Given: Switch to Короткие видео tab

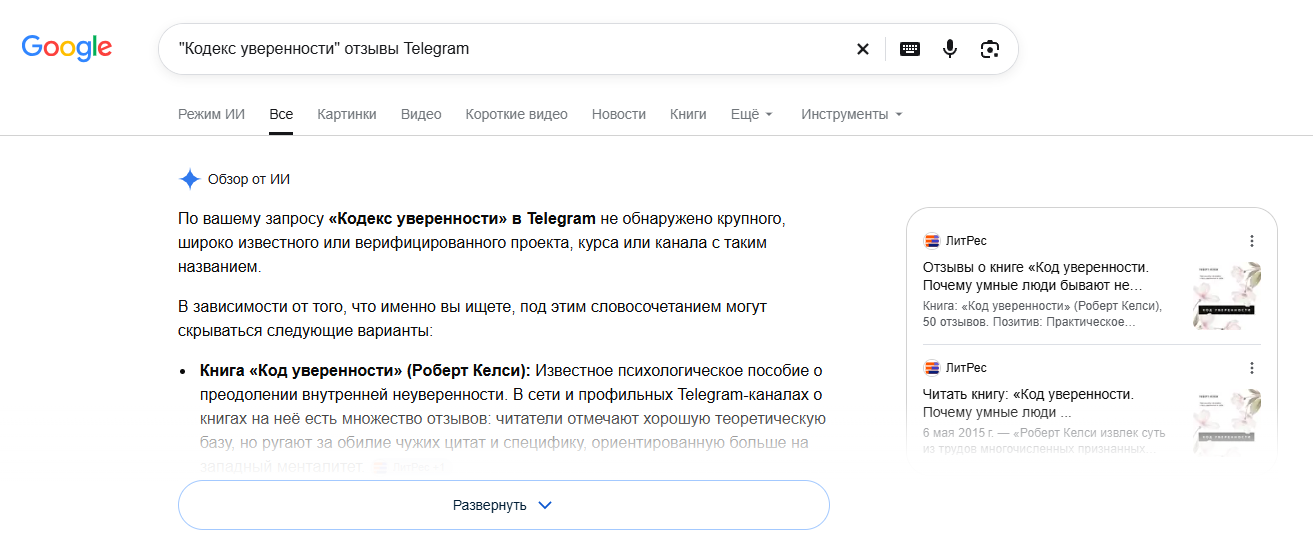Looking at the screenshot, I should point(516,114).
